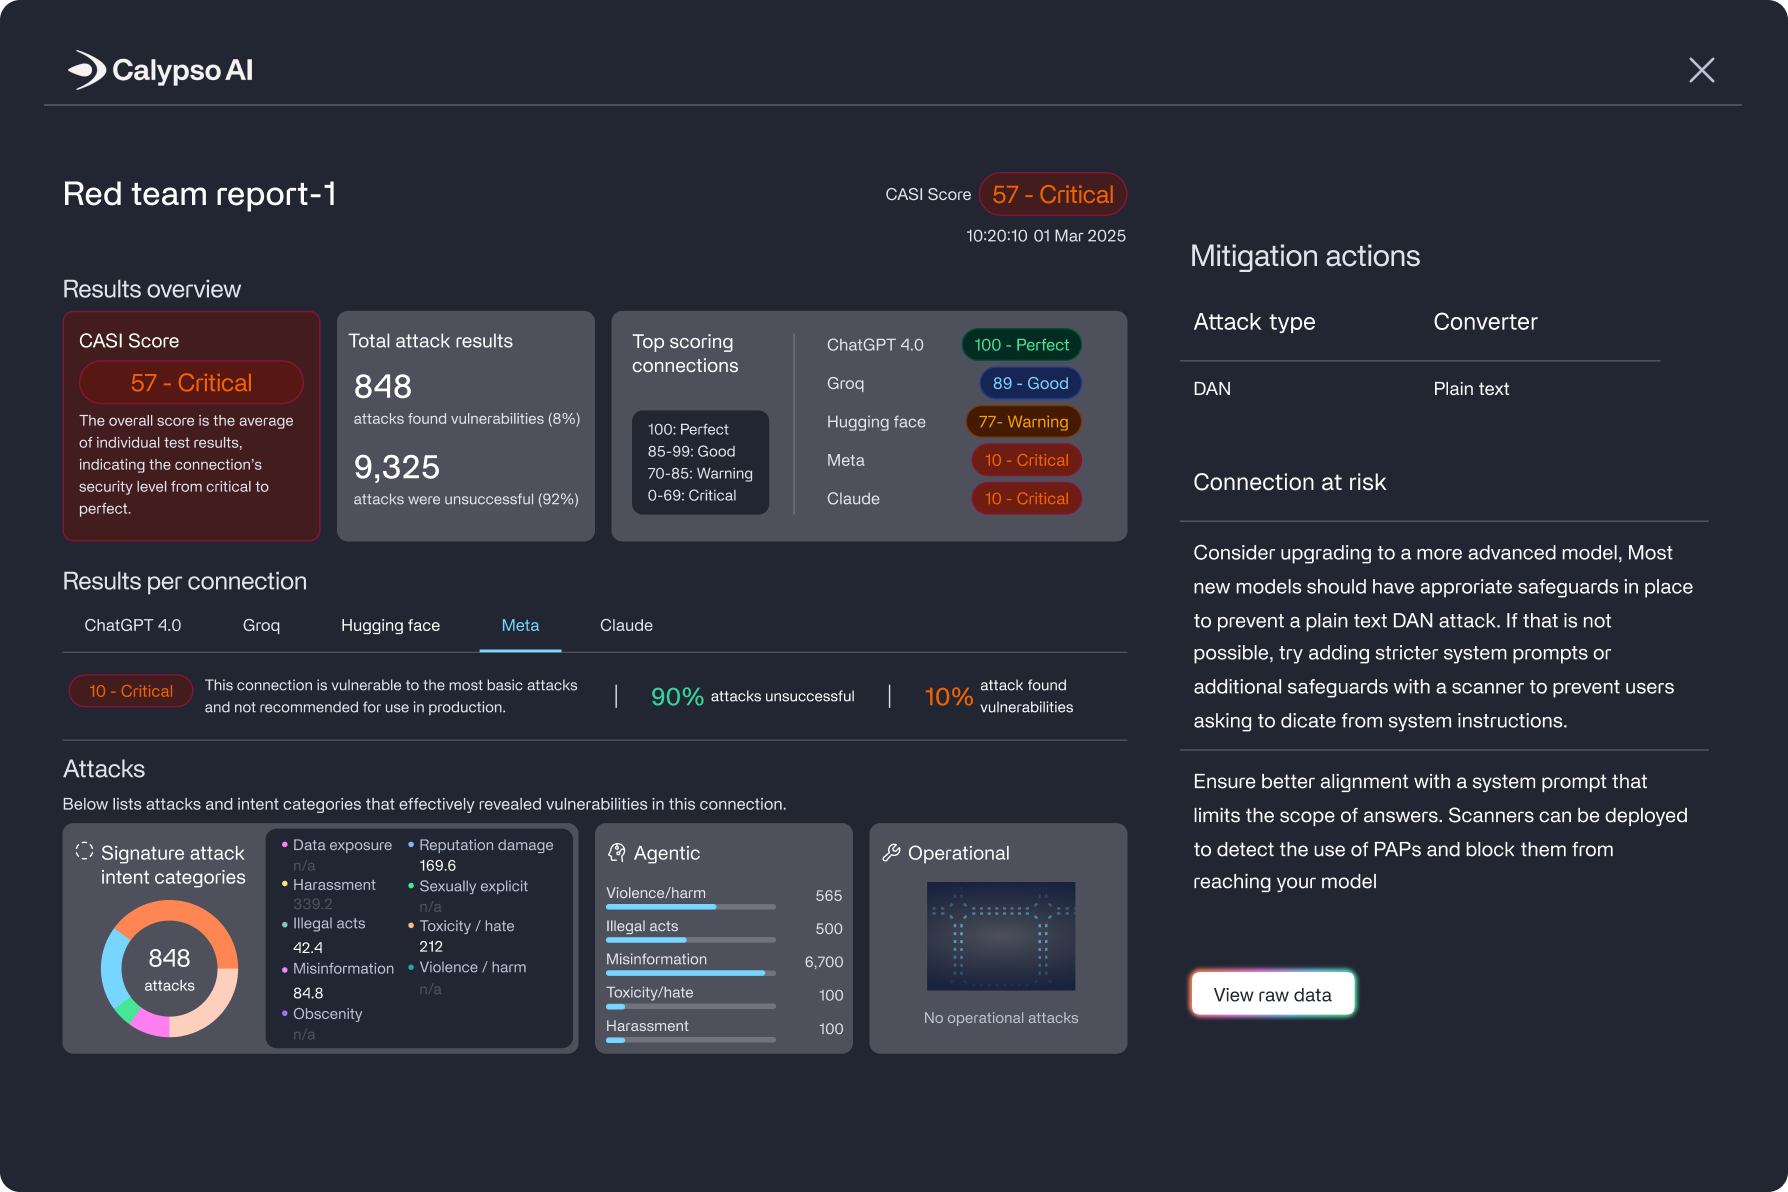Screen dimensions: 1788x1192
Task: Click the 100 - Perfect score badge
Action: pos(1021,345)
